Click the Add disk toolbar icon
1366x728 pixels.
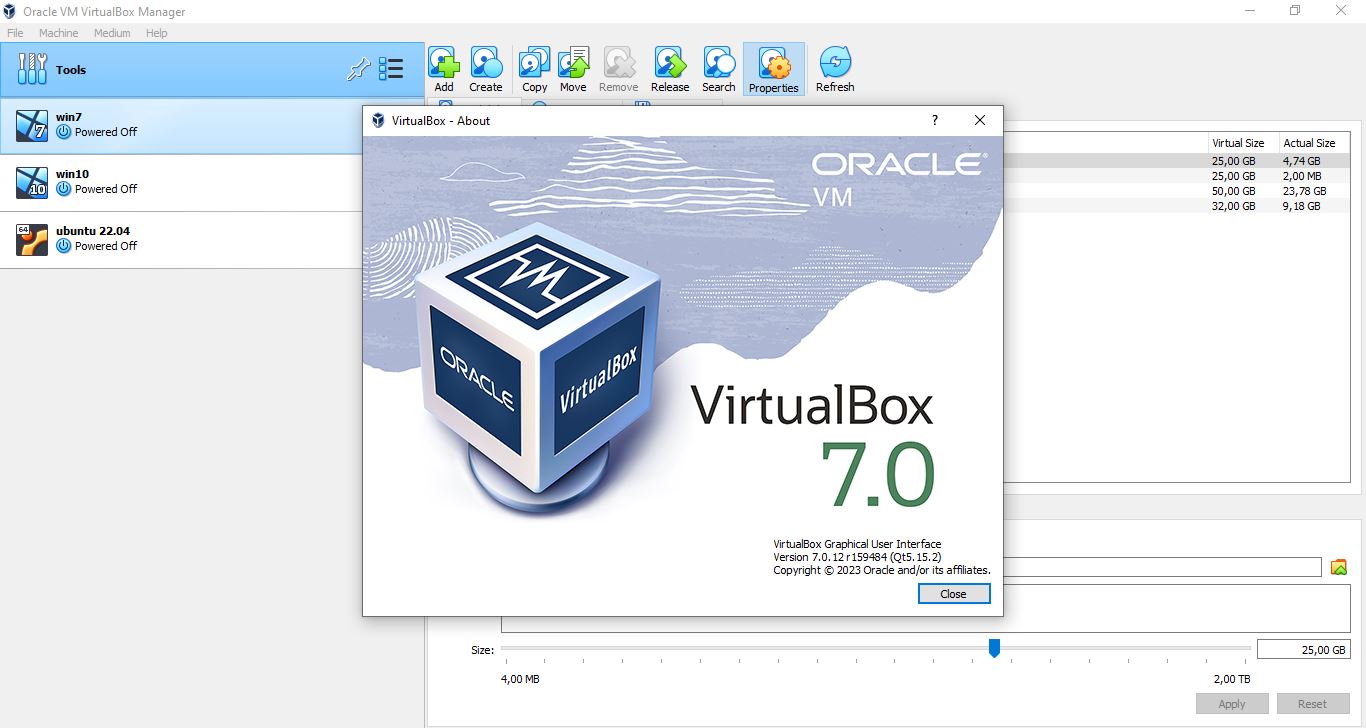tap(444, 70)
